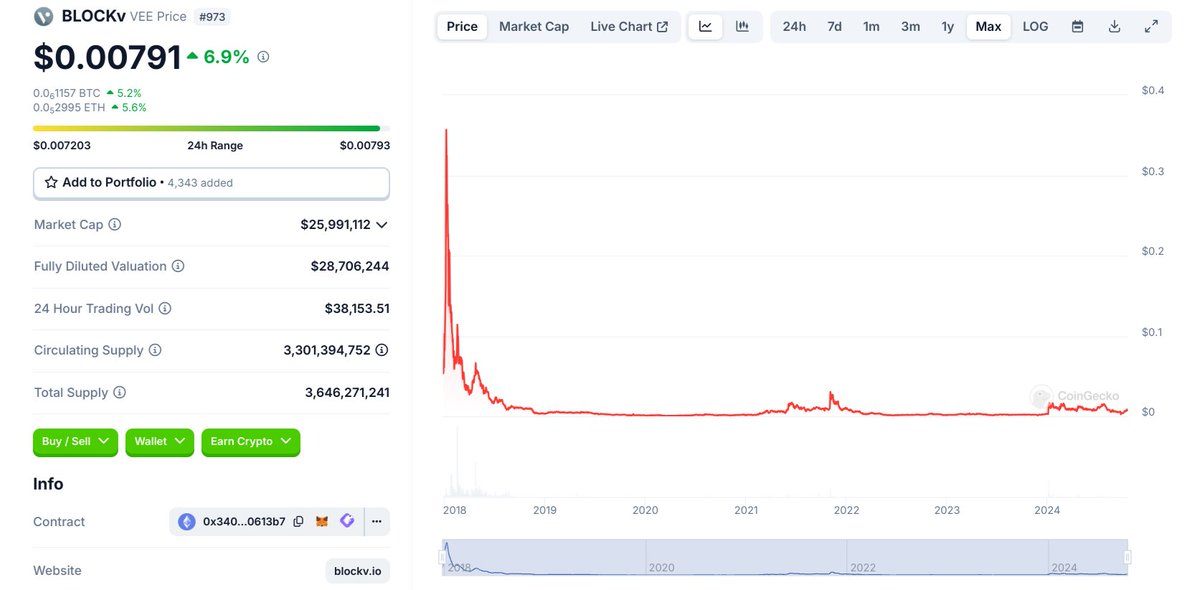Open the Wallet dropdown
1200x590 pixels.
point(160,442)
